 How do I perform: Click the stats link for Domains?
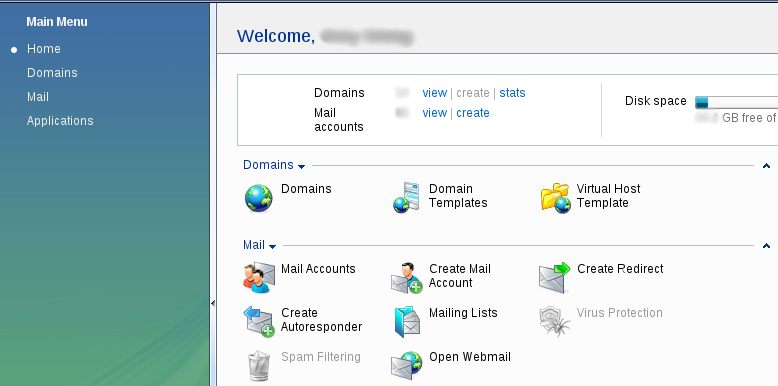(x=512, y=93)
